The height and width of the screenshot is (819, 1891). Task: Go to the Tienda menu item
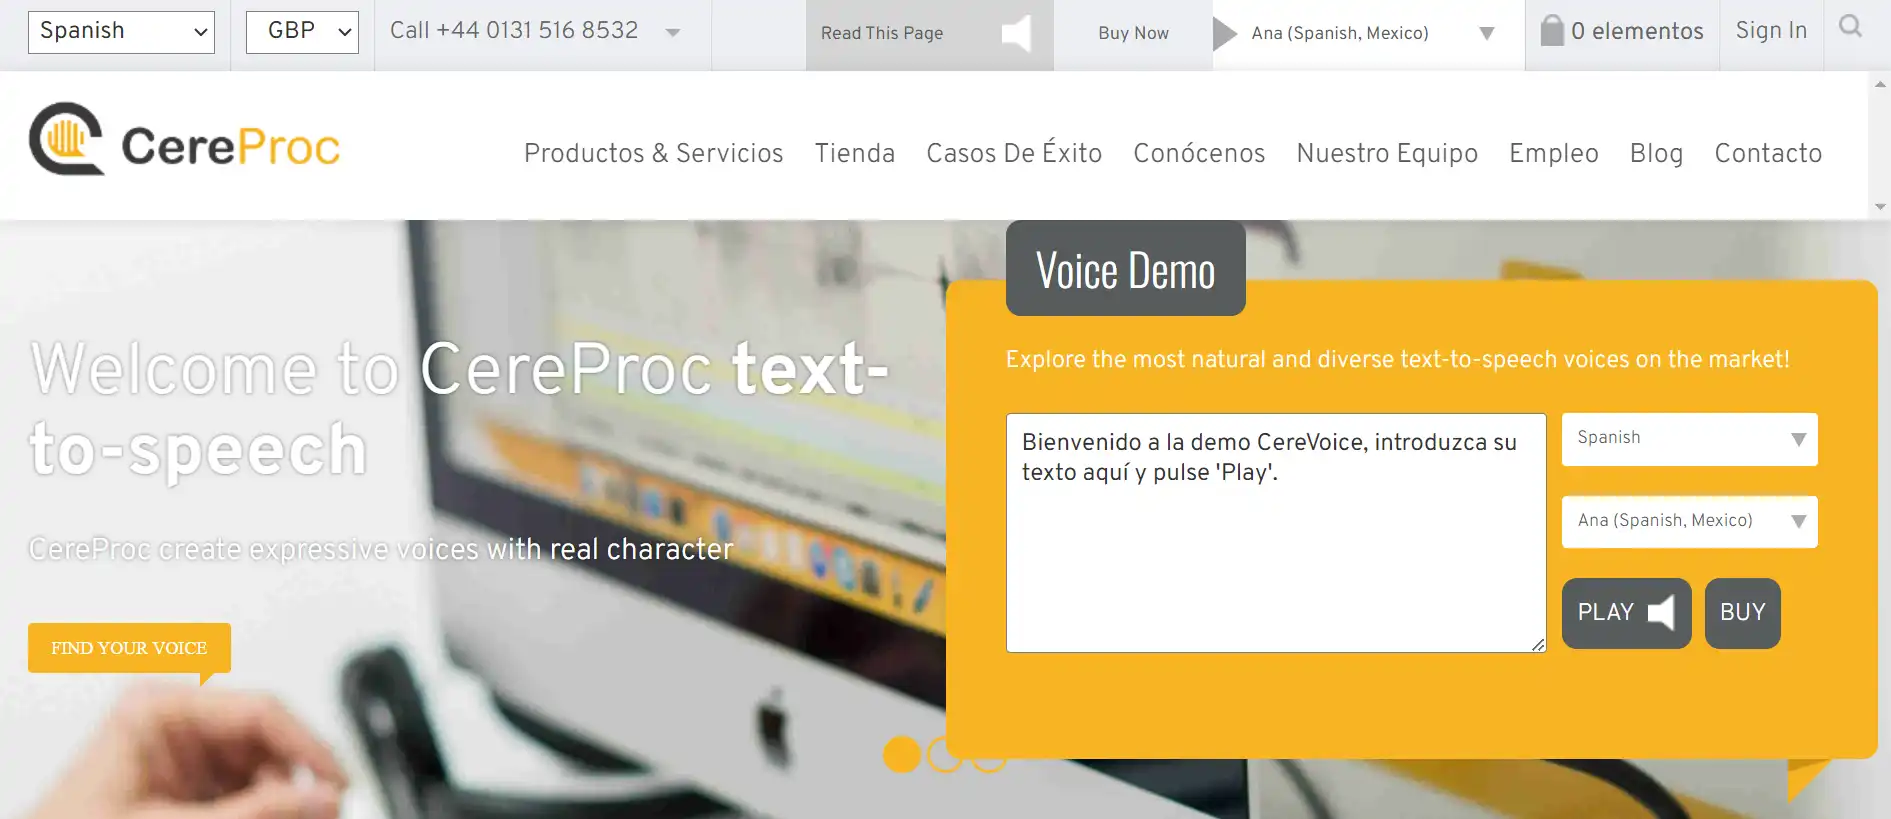[x=855, y=153]
